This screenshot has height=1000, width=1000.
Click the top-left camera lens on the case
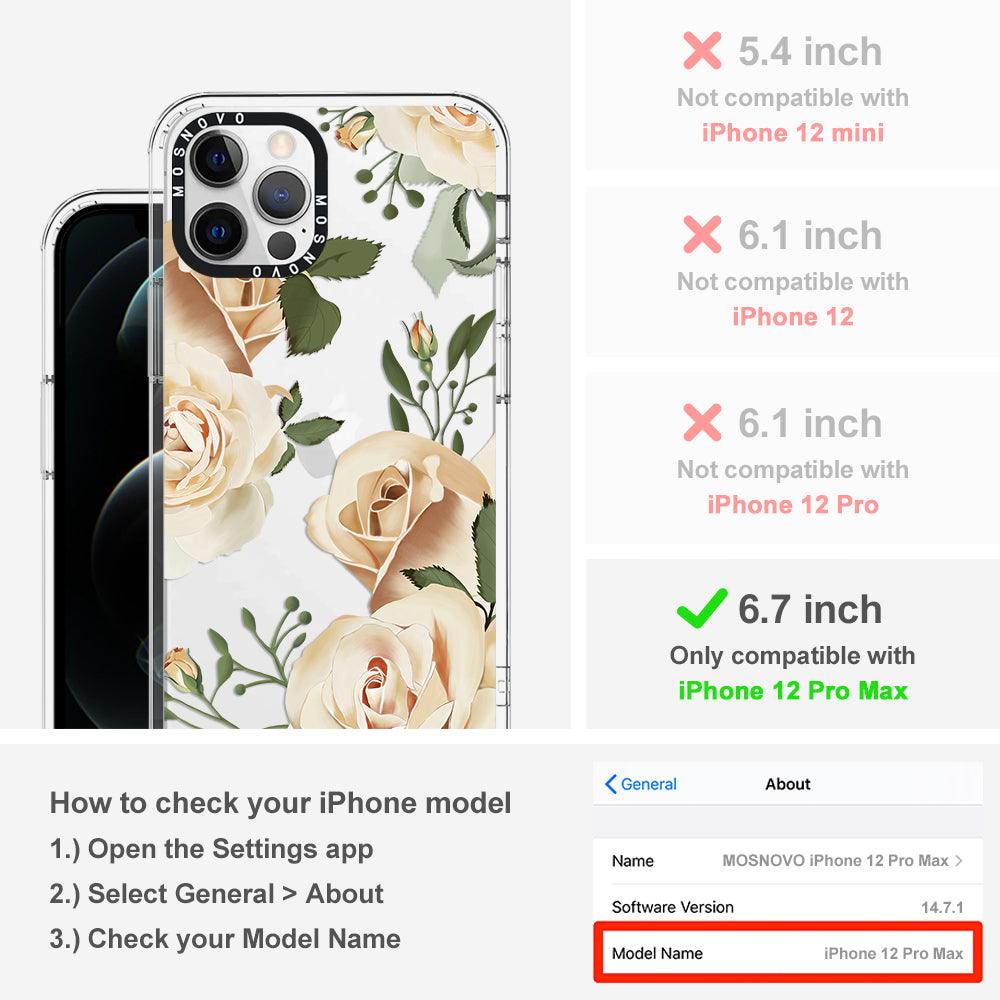tap(218, 159)
